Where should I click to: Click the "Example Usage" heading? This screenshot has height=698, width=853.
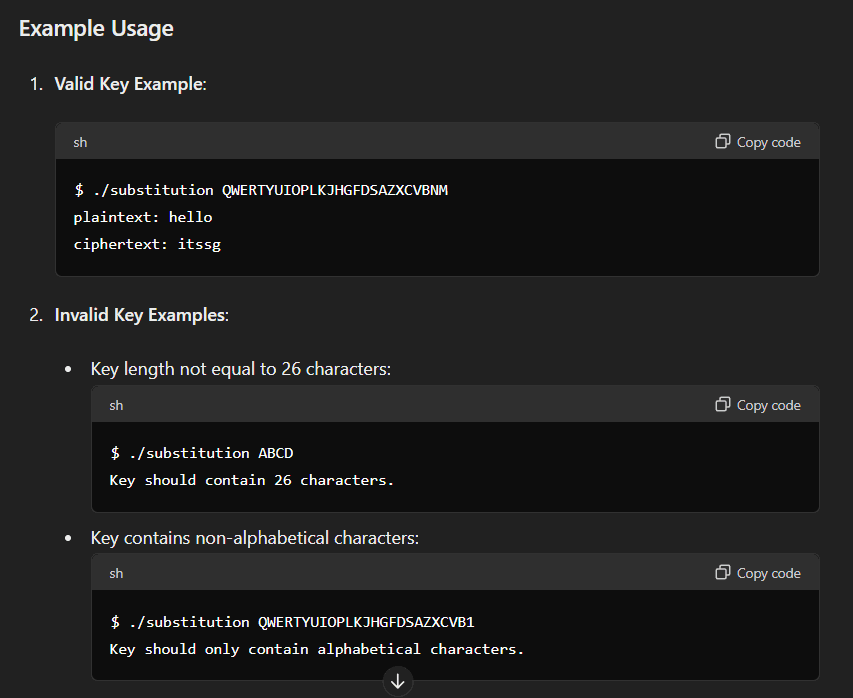(96, 28)
